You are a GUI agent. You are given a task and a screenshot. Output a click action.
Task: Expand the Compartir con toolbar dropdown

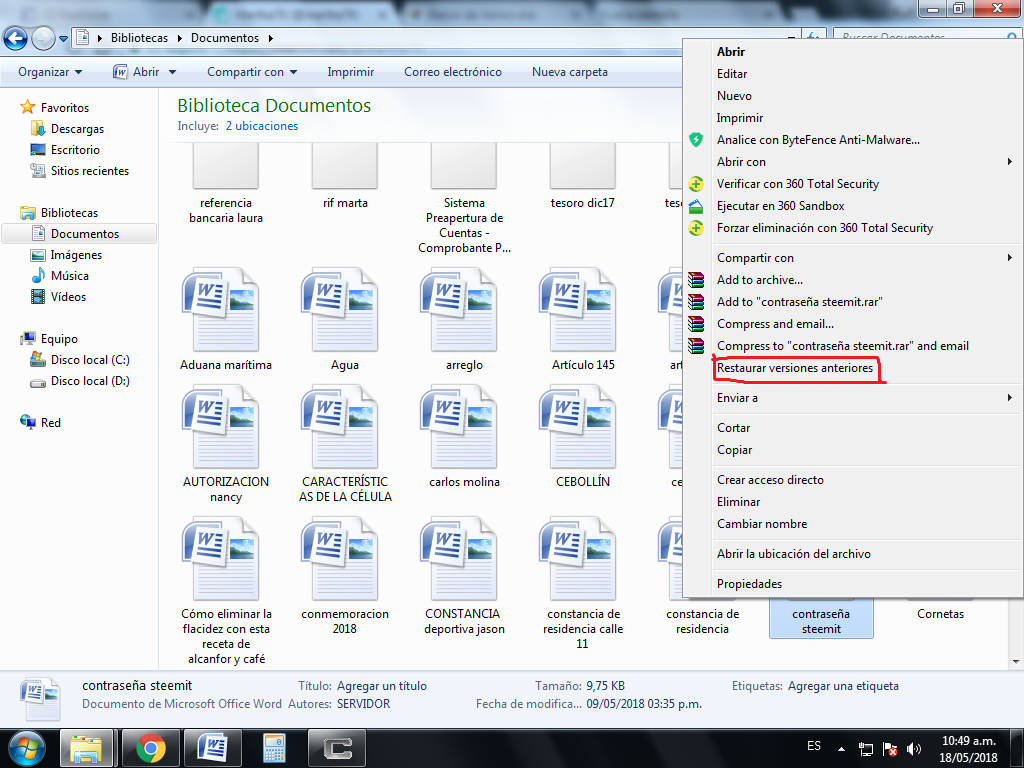point(252,72)
